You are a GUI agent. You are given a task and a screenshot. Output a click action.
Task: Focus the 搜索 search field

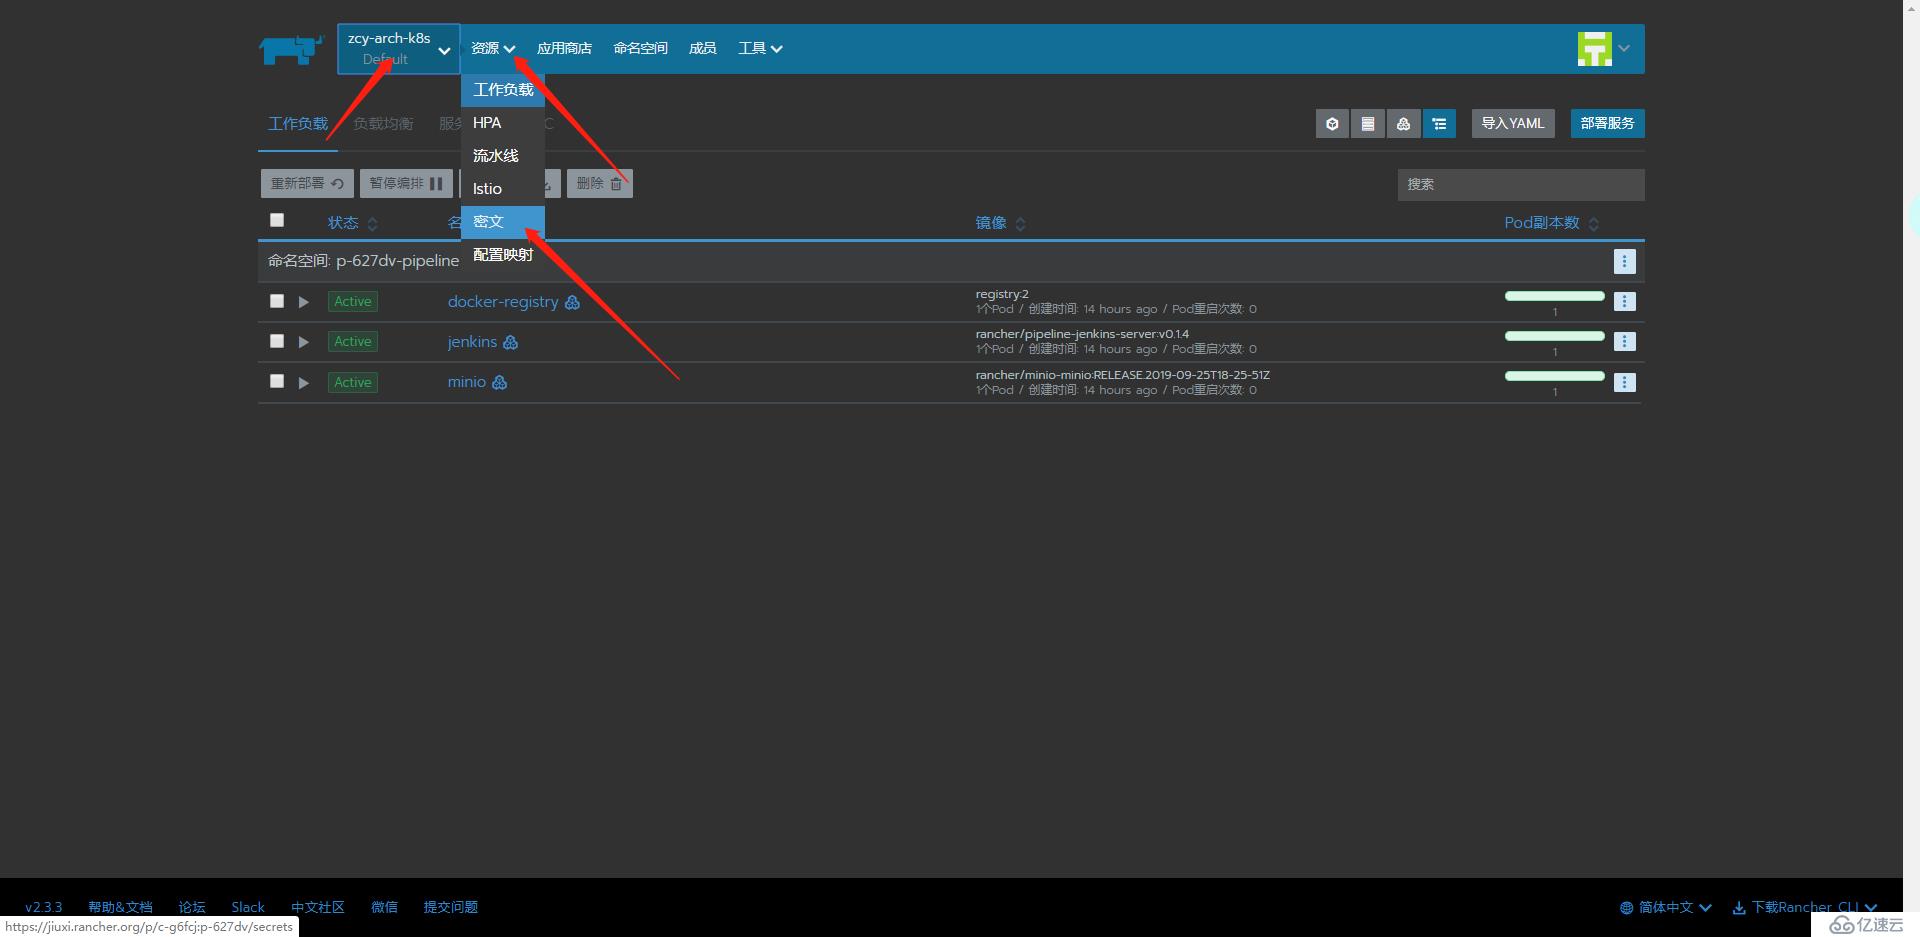click(x=1521, y=184)
